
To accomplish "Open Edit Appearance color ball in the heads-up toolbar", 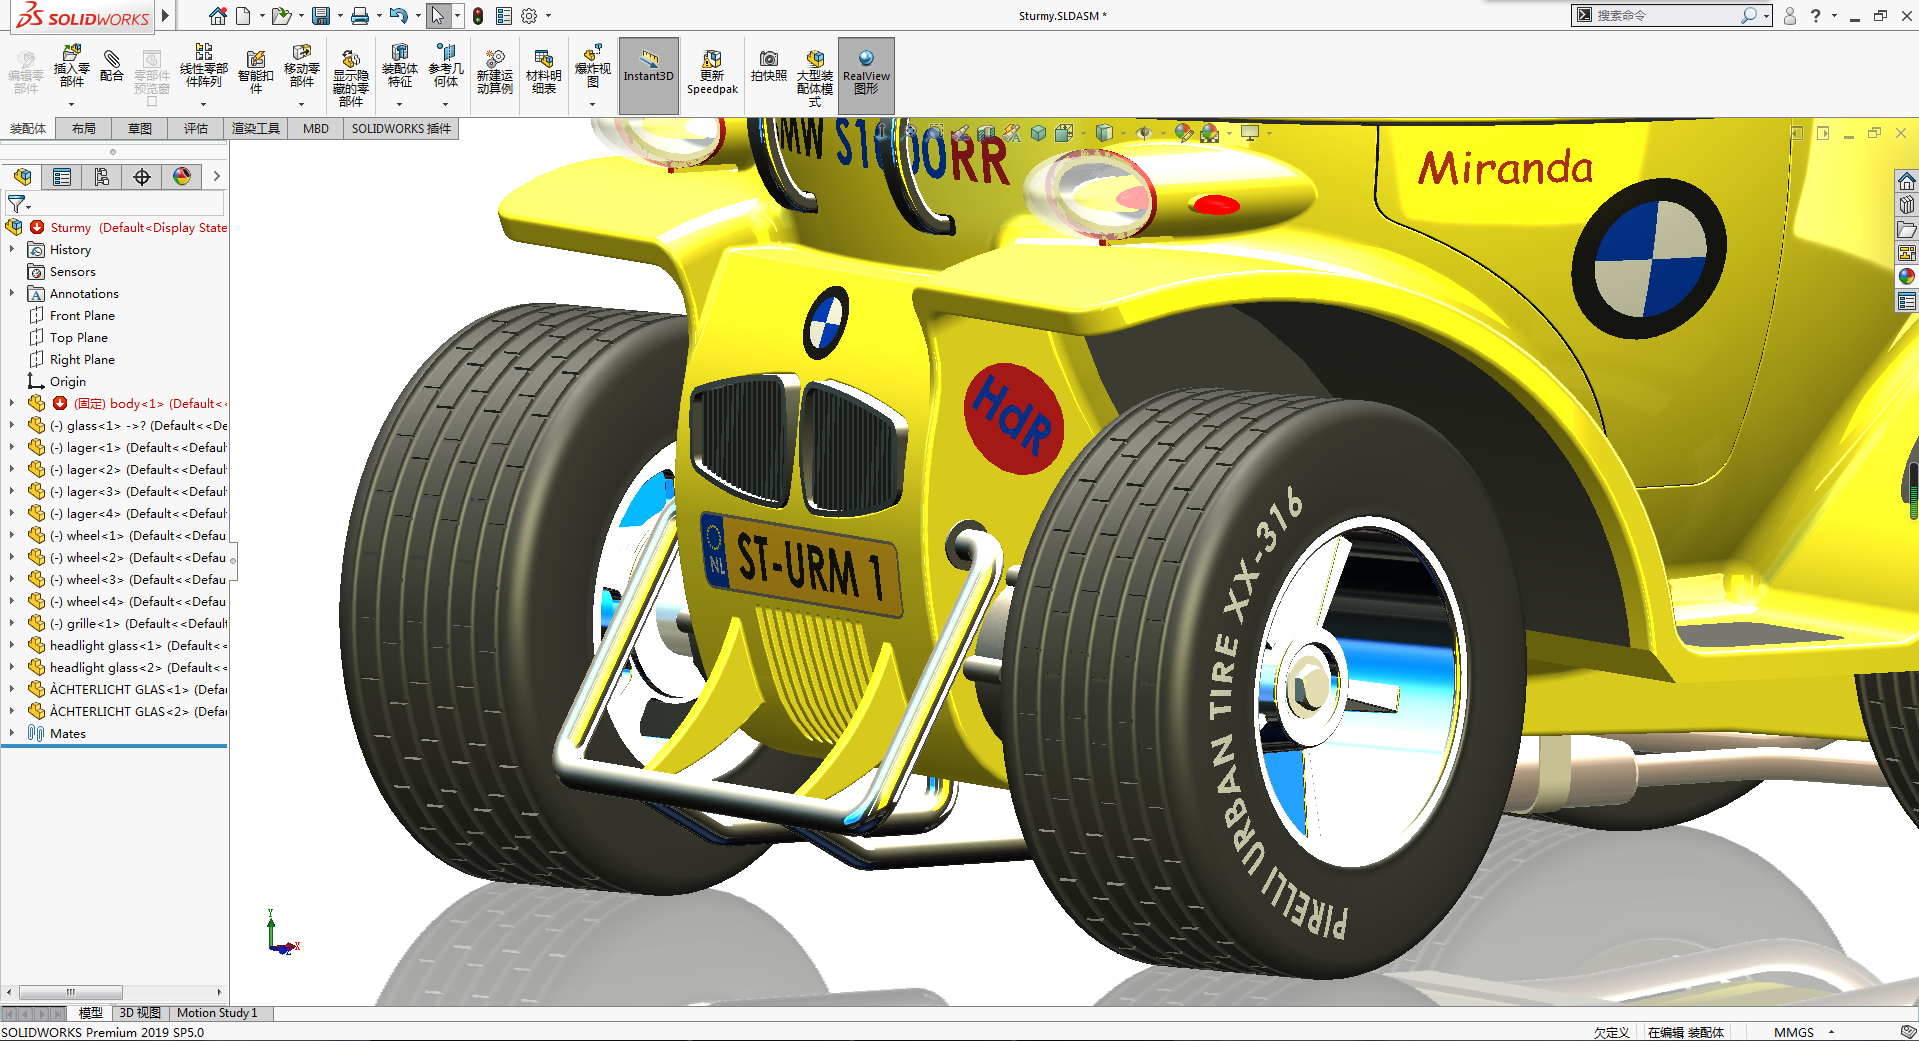I will (x=1184, y=133).
